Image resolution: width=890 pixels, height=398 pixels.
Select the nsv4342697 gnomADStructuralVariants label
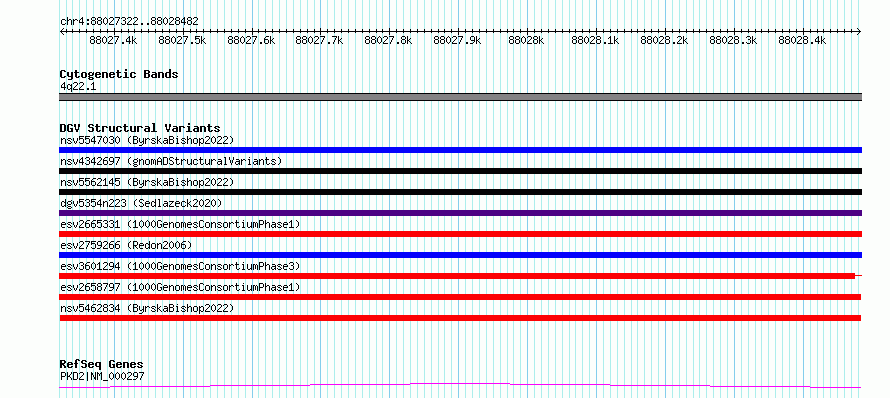click(171, 161)
